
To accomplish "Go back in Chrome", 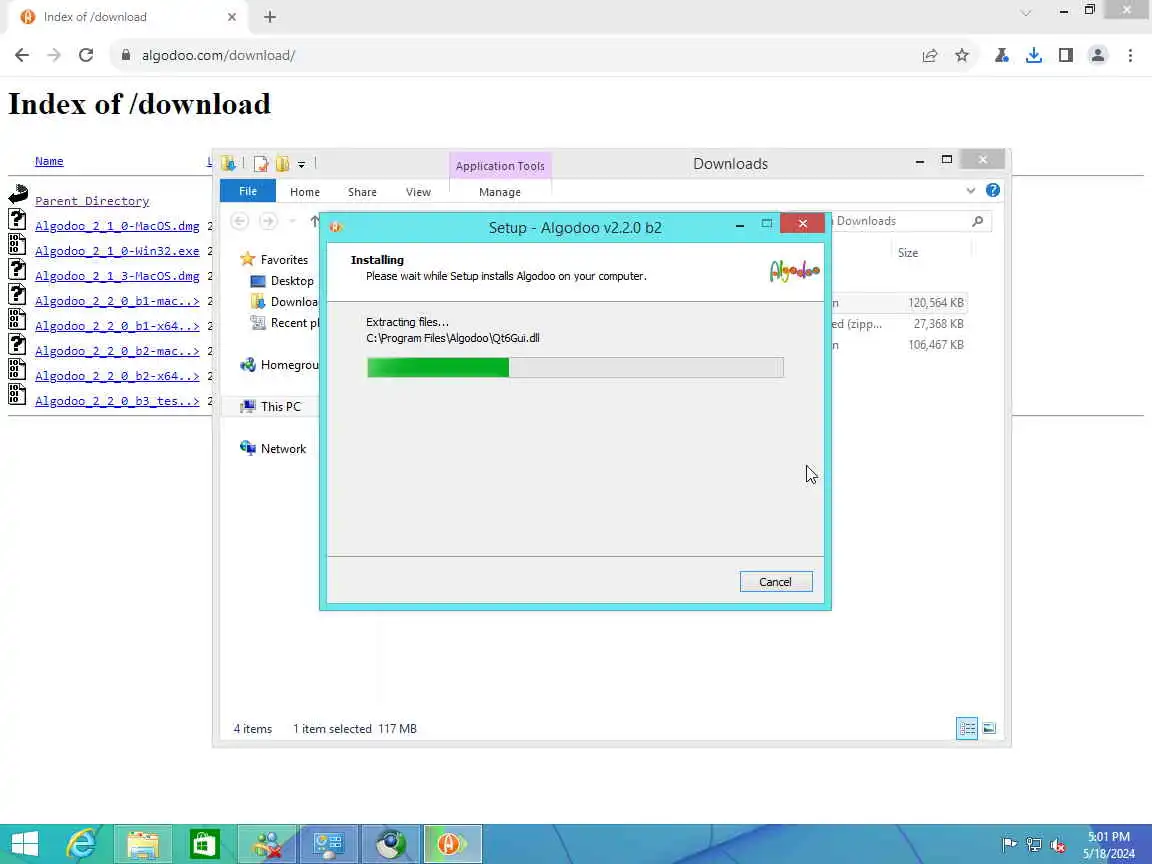I will [22, 55].
